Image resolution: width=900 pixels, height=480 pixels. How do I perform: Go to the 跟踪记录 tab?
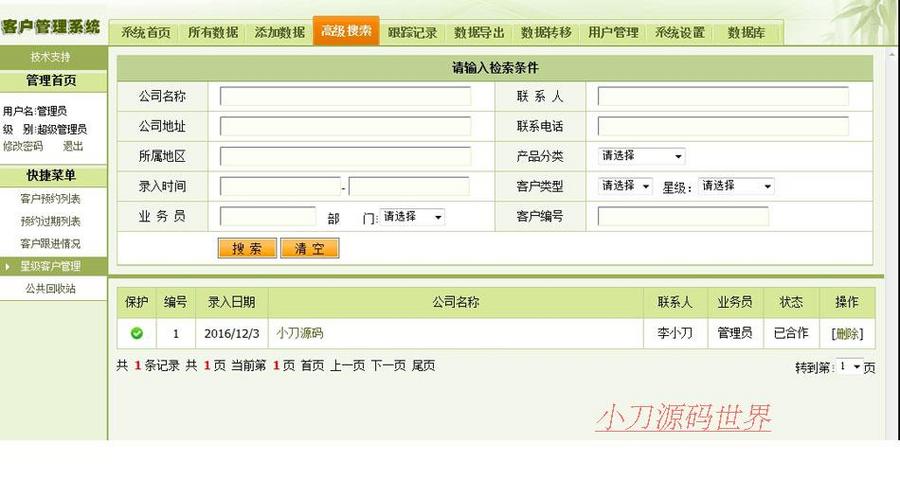(412, 33)
